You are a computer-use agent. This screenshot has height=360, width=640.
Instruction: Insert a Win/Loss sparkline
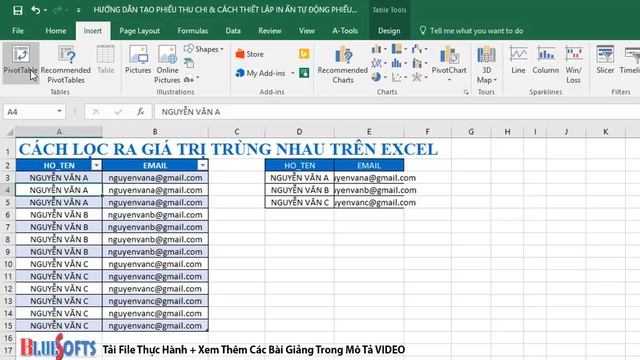click(573, 64)
